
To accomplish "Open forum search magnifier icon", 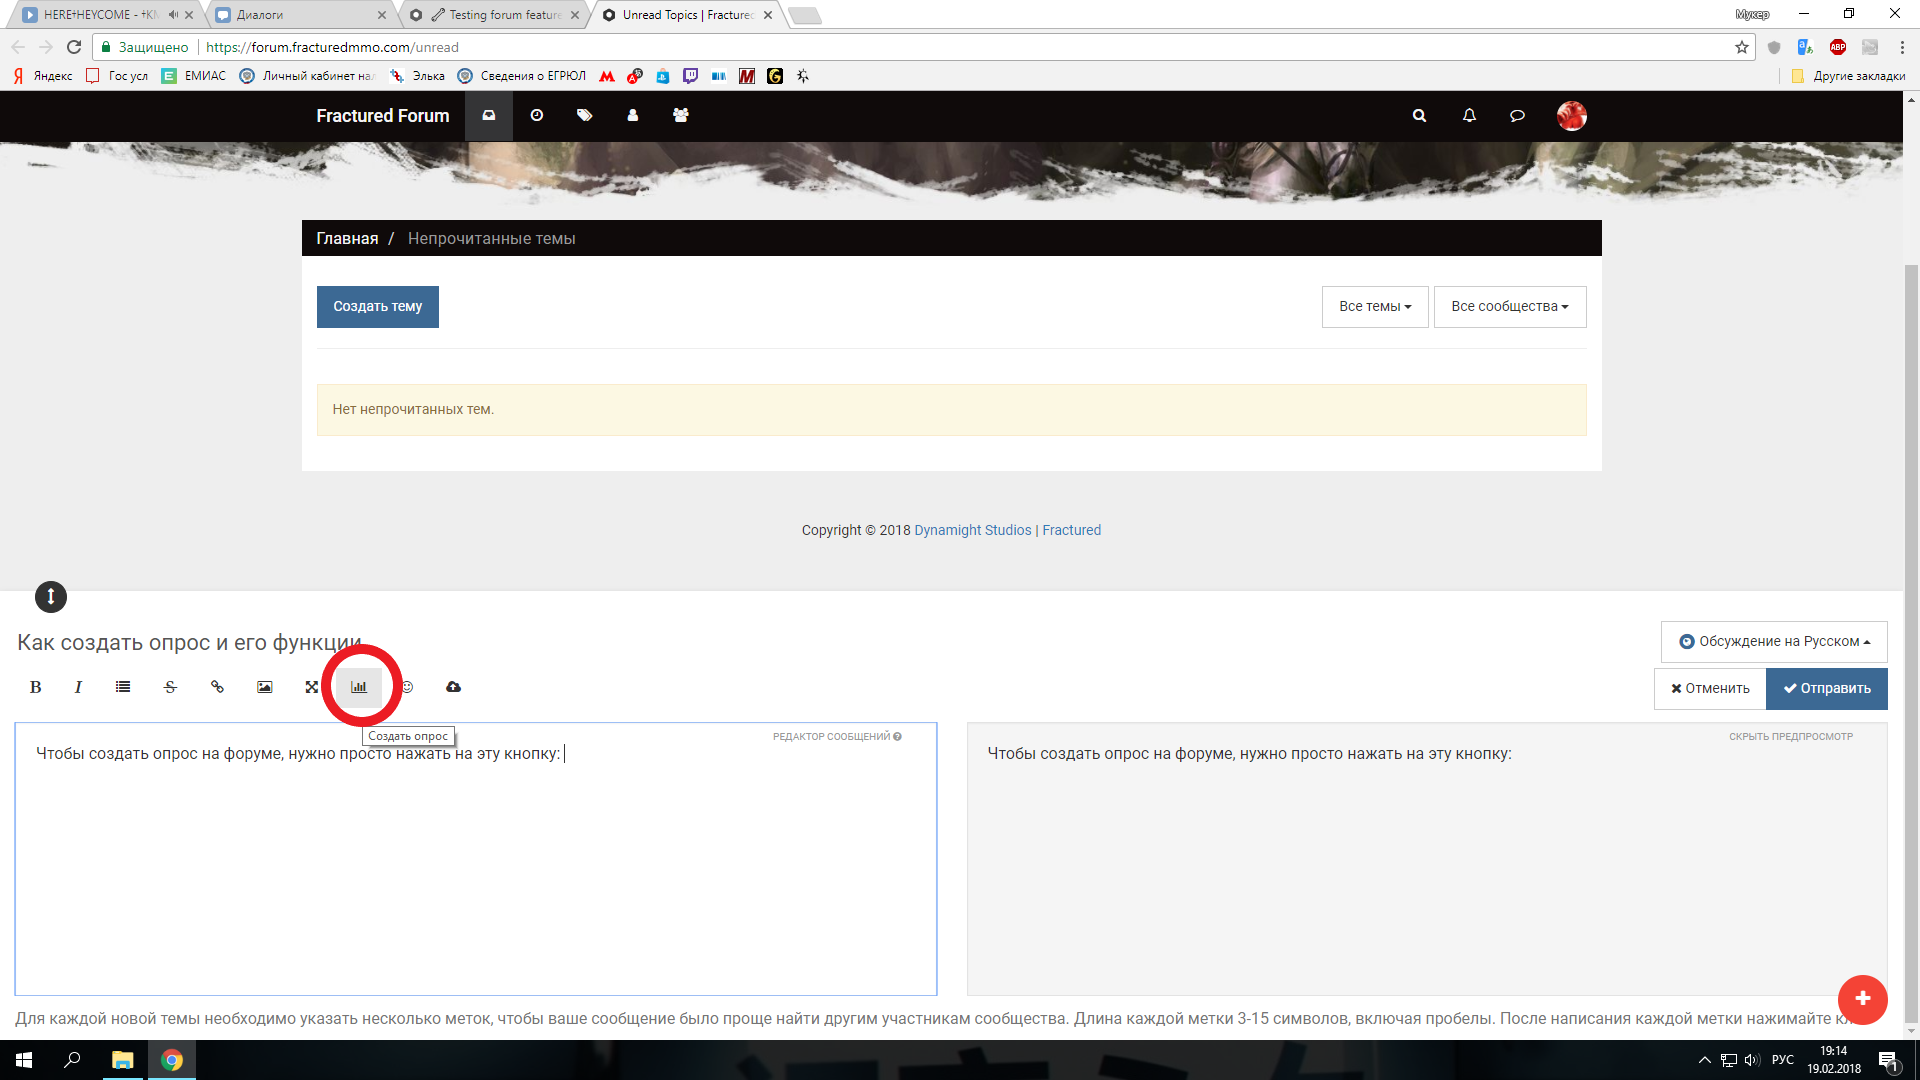I will point(1419,116).
